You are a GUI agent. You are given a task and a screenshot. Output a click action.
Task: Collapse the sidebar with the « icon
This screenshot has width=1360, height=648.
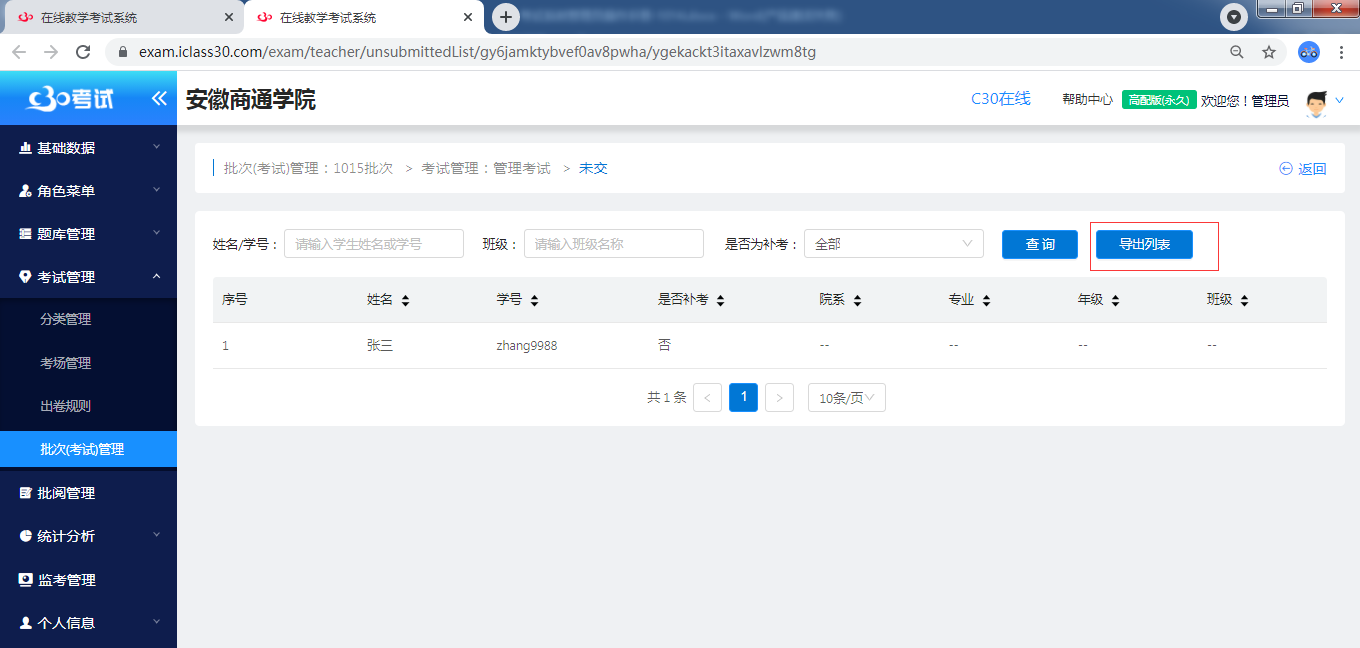[x=158, y=97]
